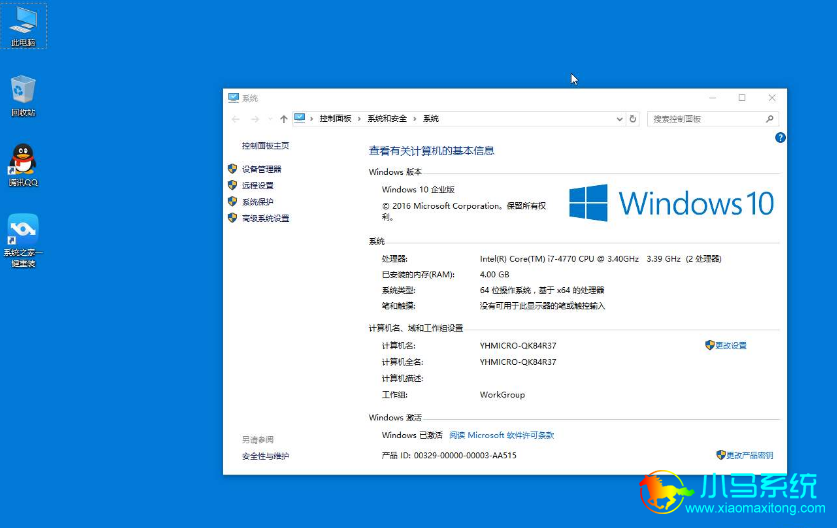This screenshot has height=528, width=837.
Task: Click shield icon beside 远程设置
Action: click(x=232, y=185)
